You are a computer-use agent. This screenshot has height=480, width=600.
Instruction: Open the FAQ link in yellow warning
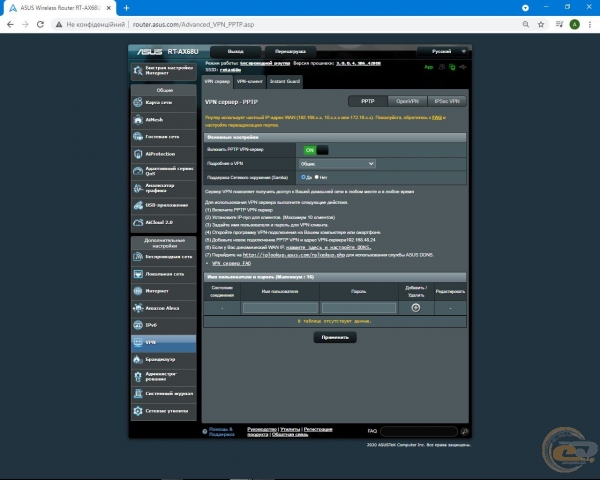coord(437,118)
